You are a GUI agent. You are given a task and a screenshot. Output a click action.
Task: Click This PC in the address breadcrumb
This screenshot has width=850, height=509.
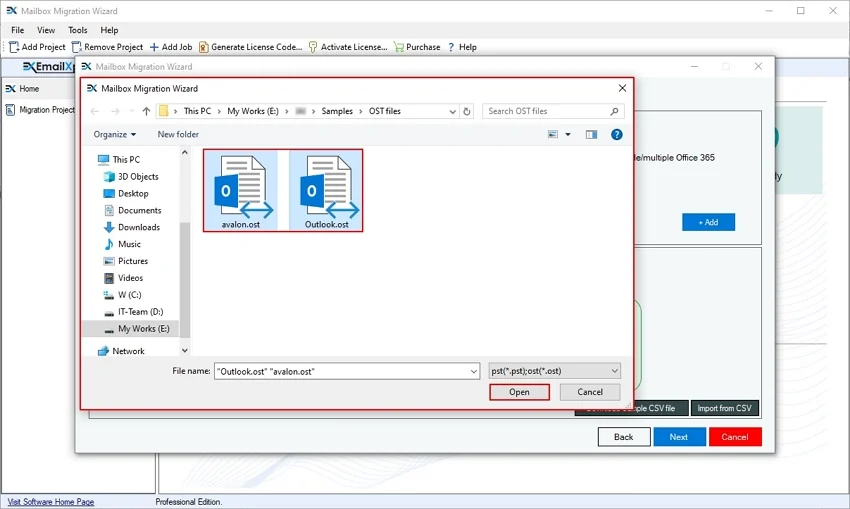coord(197,111)
